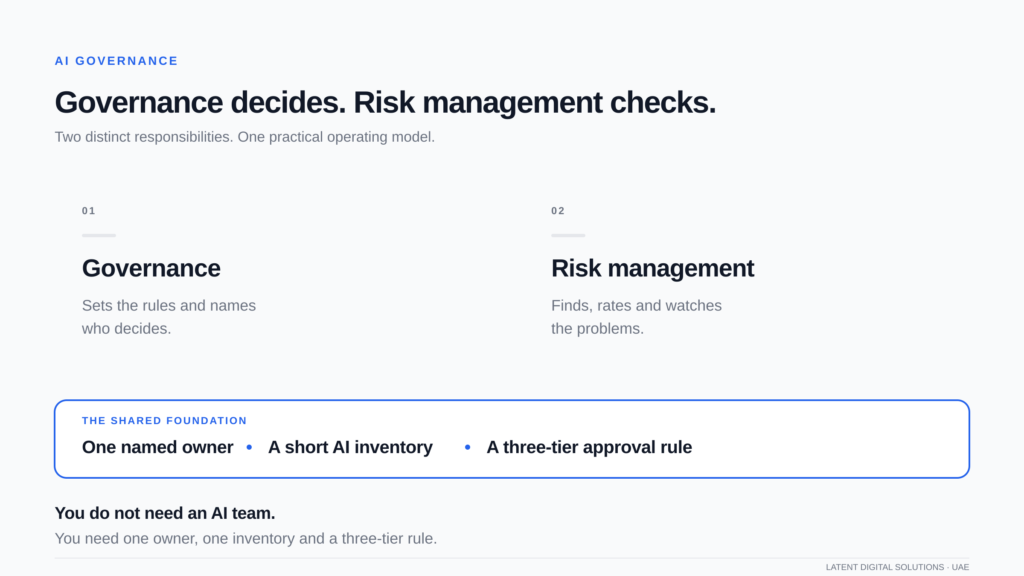Image resolution: width=1024 pixels, height=576 pixels.
Task: Click text 'Sets the rules and names who decides.'
Action: [168, 317]
